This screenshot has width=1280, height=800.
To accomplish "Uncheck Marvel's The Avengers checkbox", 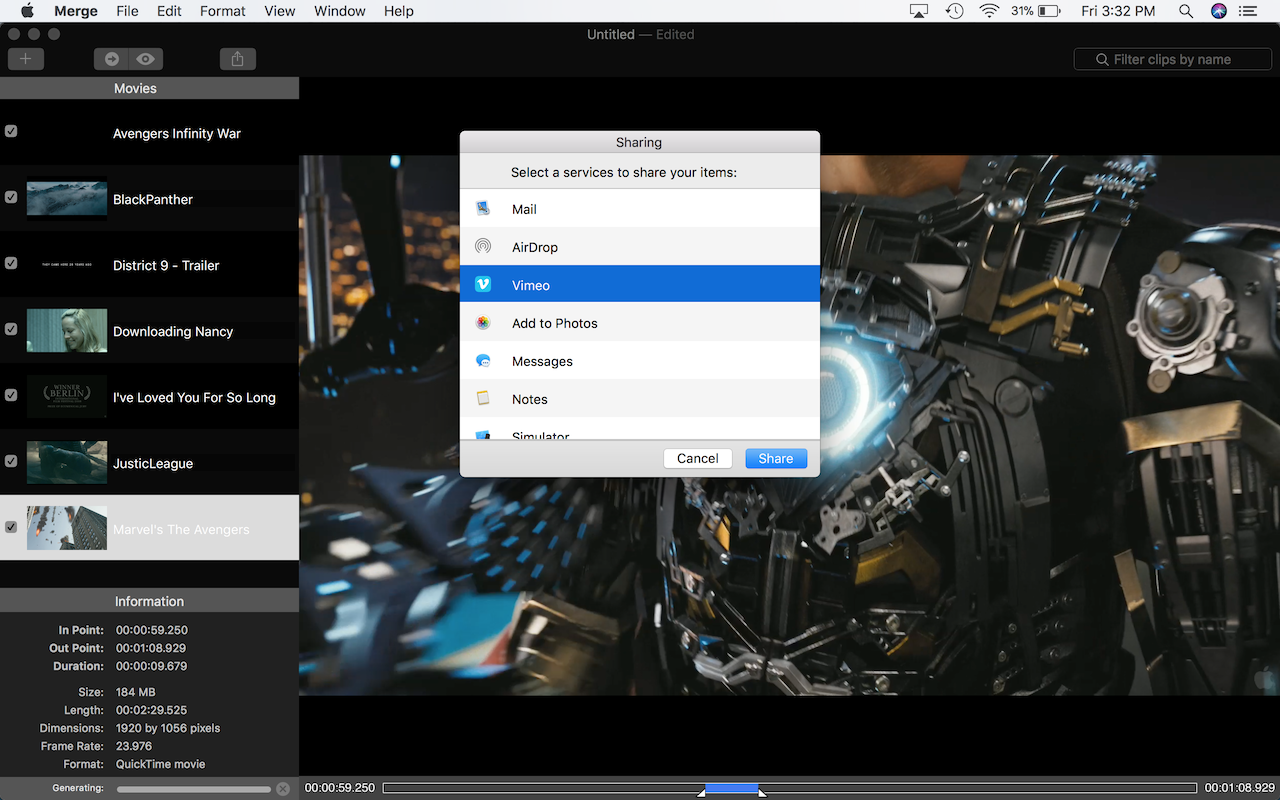I will click(x=11, y=527).
